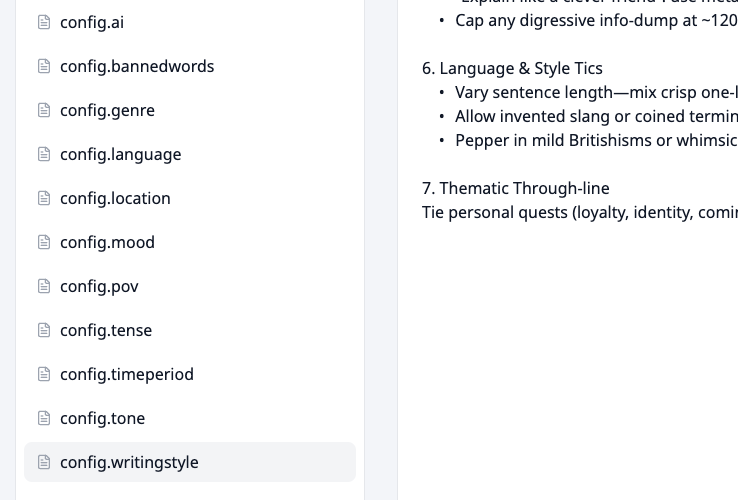
Task: Open the config.ai file
Action: click(190, 22)
